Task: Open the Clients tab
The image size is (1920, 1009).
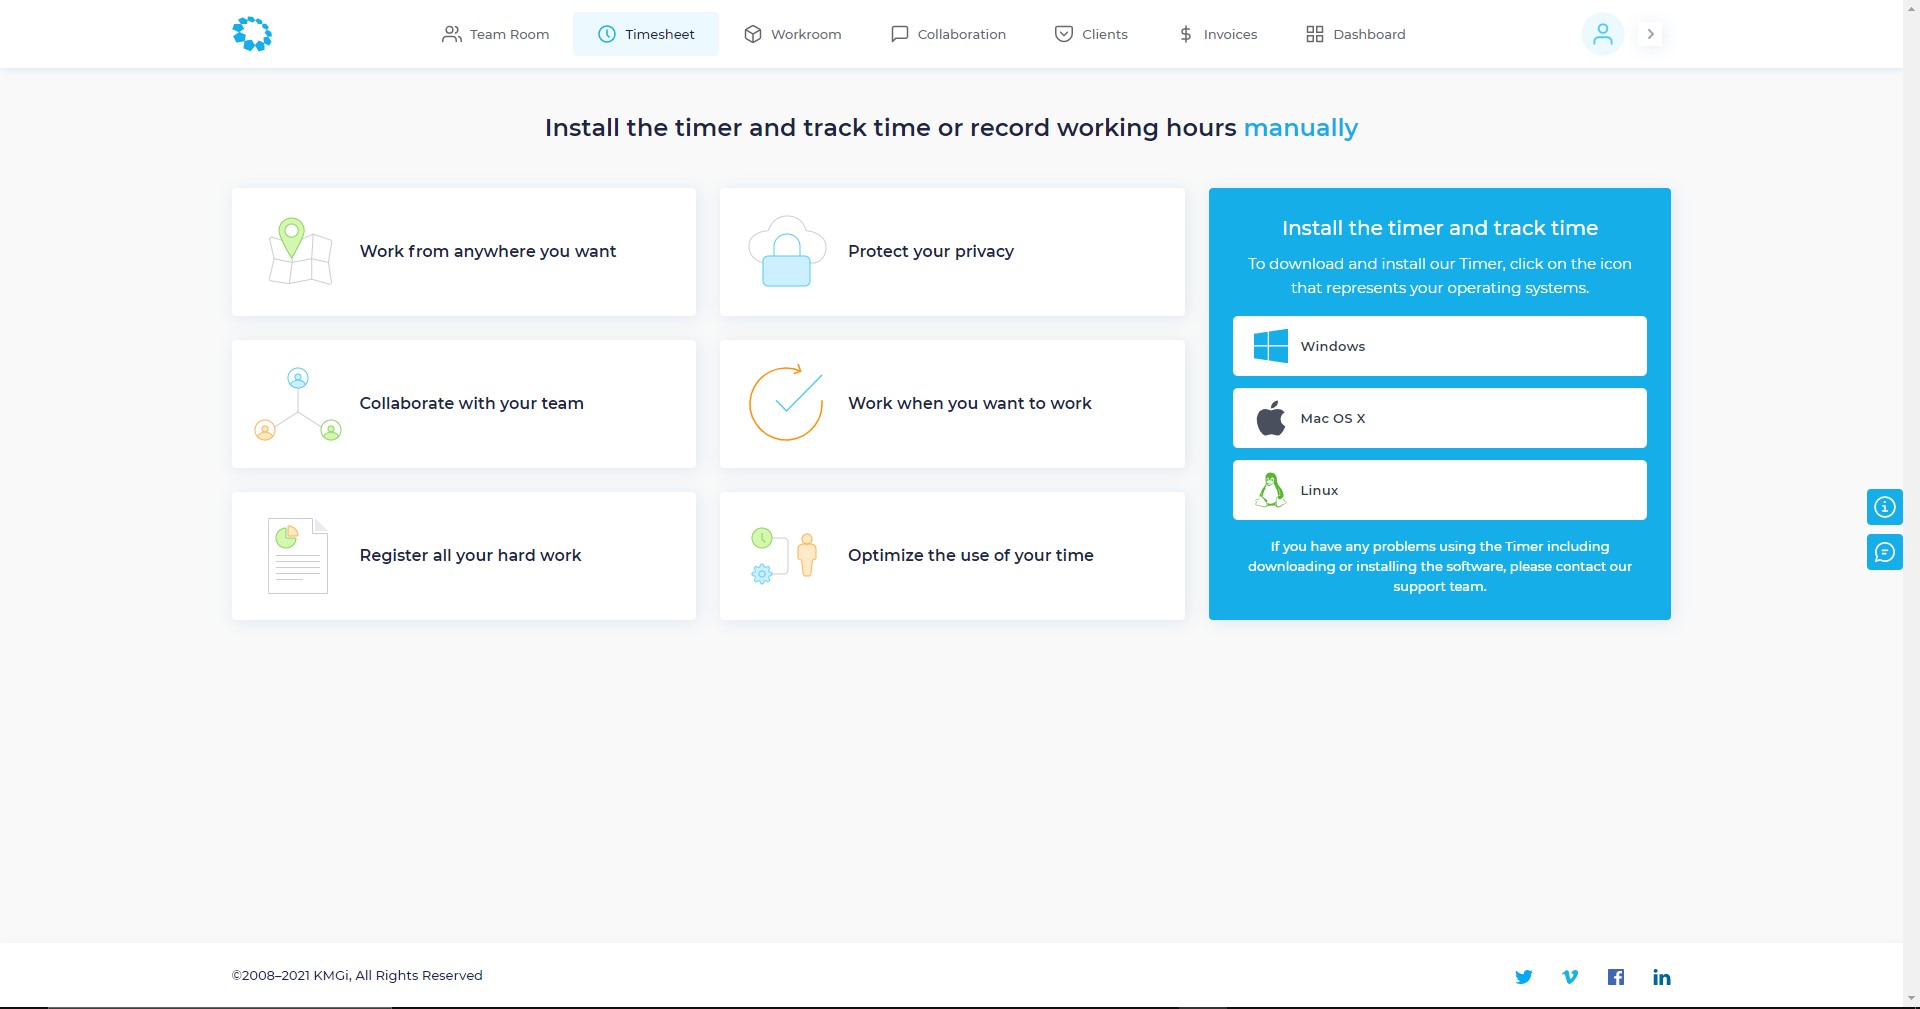Action: pos(1091,34)
